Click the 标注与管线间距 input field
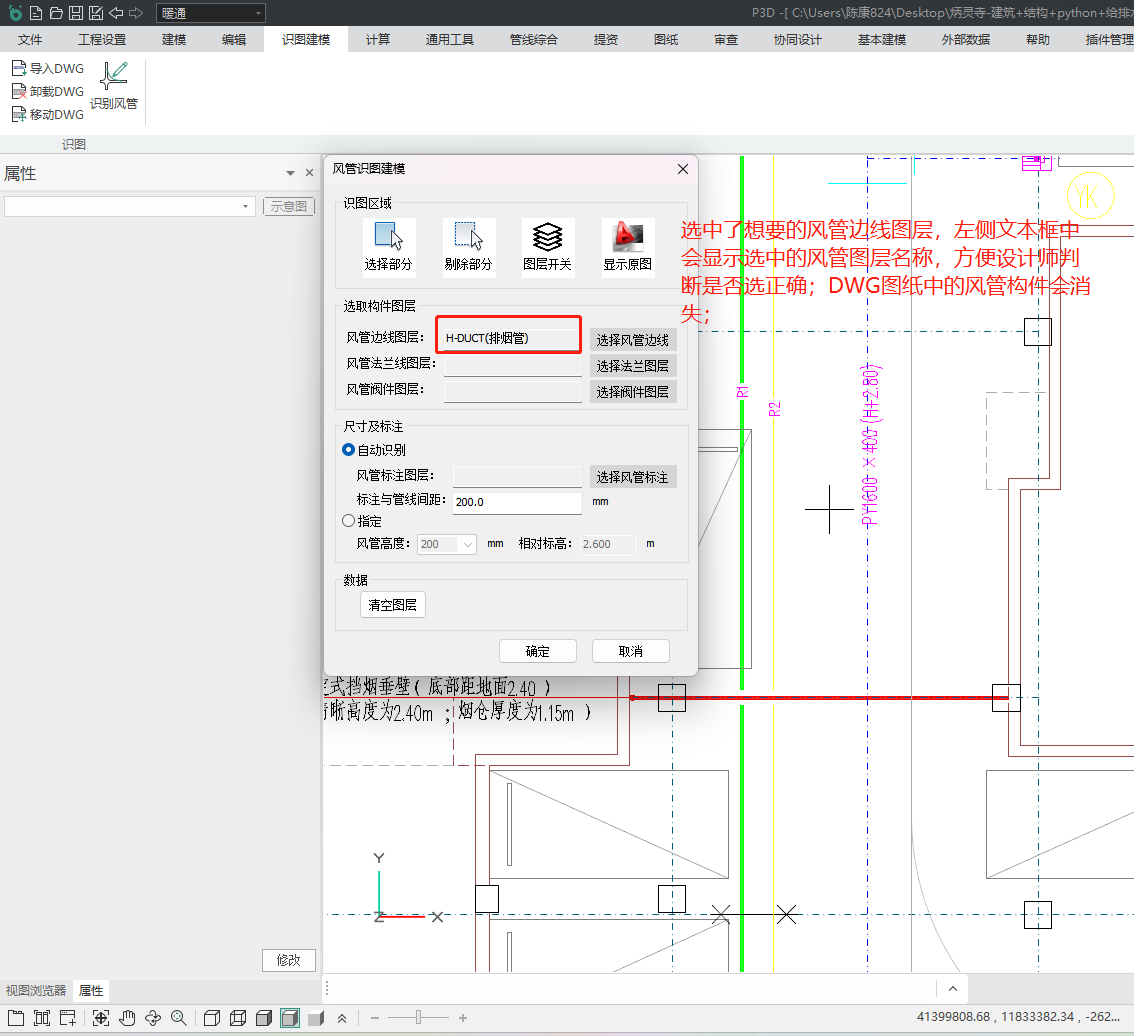The width and height of the screenshot is (1134, 1036). click(516, 502)
